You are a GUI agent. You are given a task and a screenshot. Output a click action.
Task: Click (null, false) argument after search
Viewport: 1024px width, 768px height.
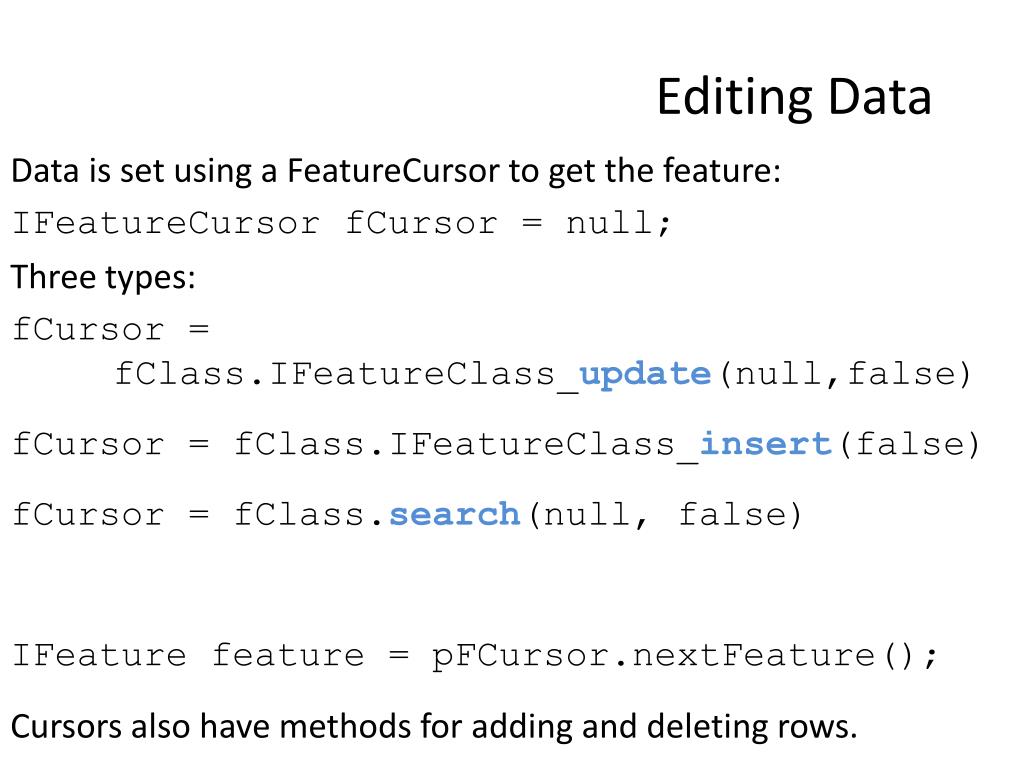[665, 515]
